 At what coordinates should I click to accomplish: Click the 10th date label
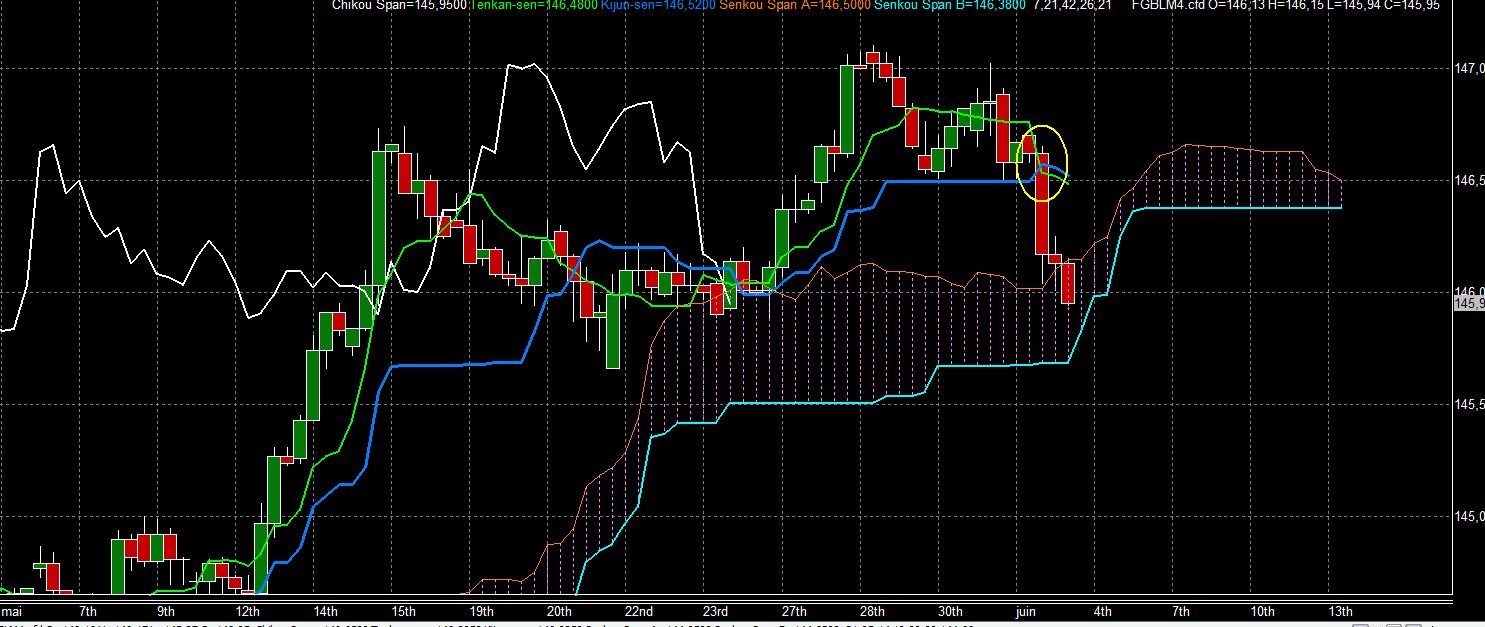(1263, 611)
